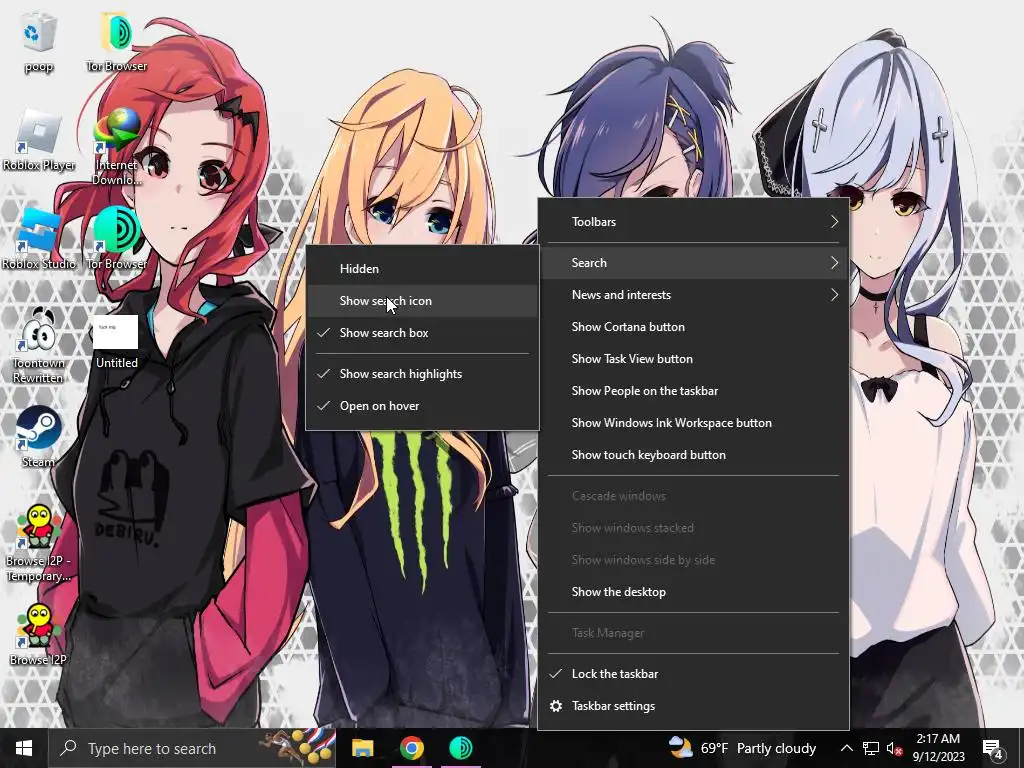This screenshot has height=768, width=1024.
Task: Open File Explorer from the taskbar
Action: 362,748
